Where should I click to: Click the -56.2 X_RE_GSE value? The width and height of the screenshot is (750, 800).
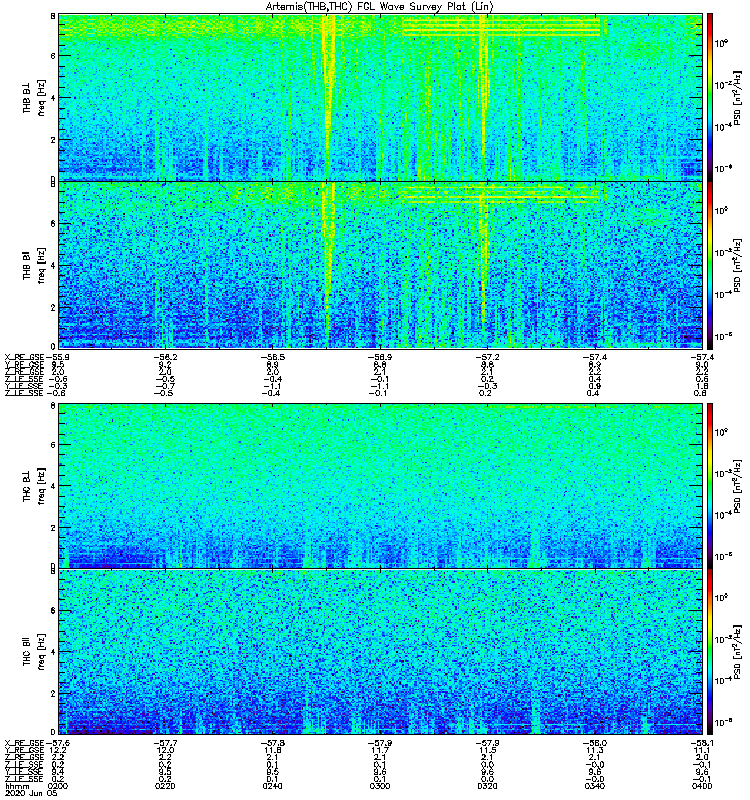[x=165, y=357]
